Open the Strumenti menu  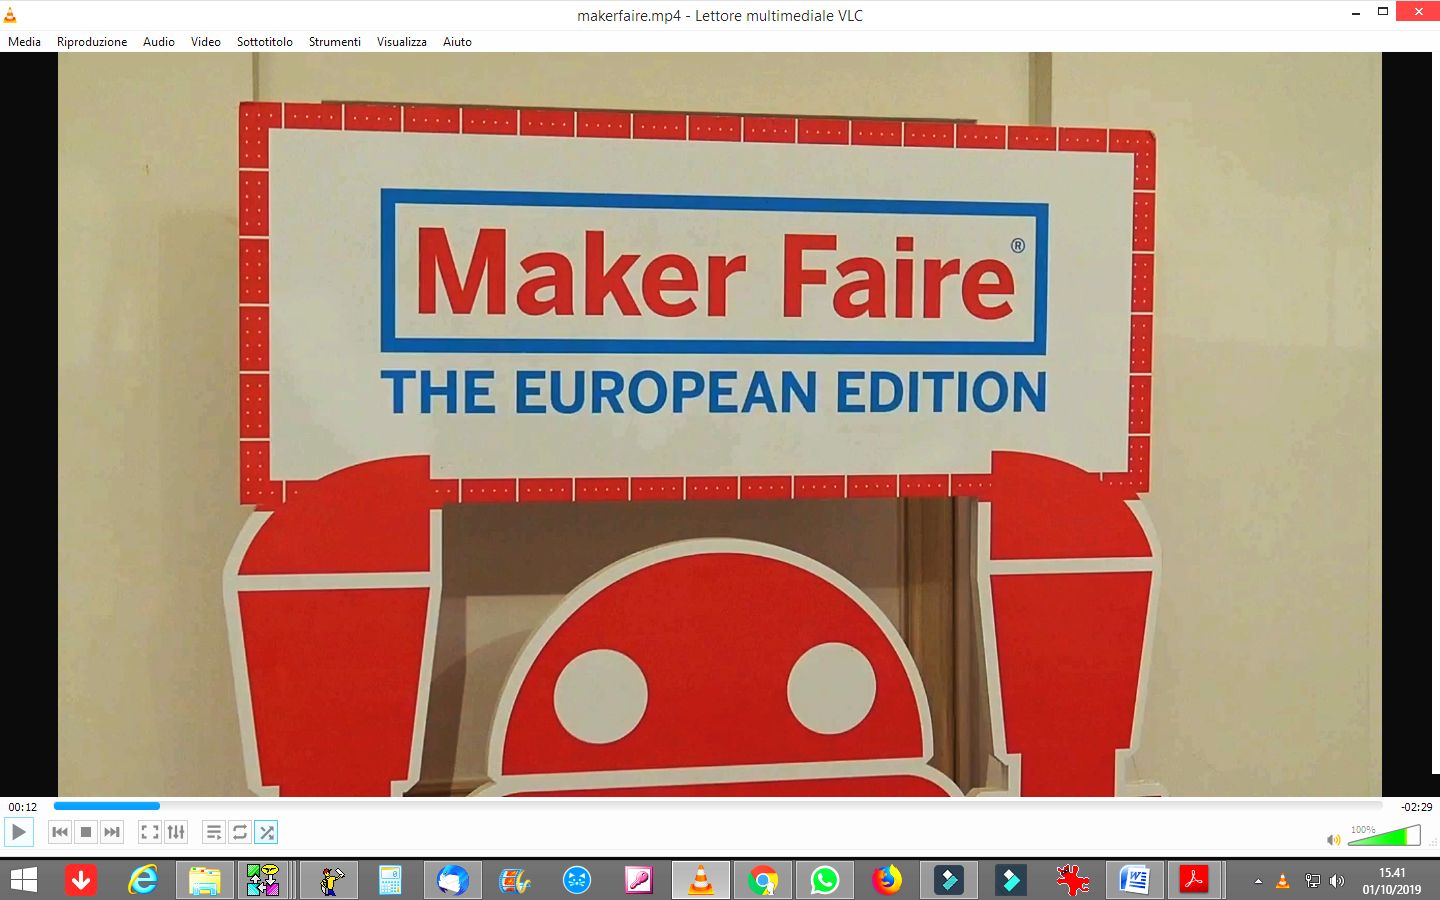tap(335, 42)
